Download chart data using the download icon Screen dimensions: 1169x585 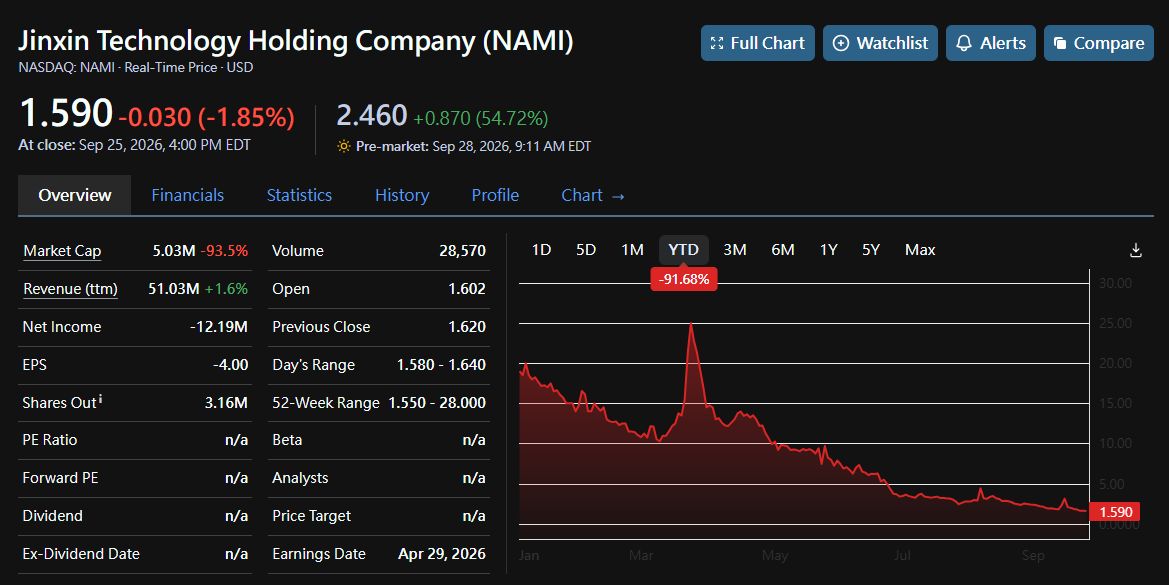1135,250
